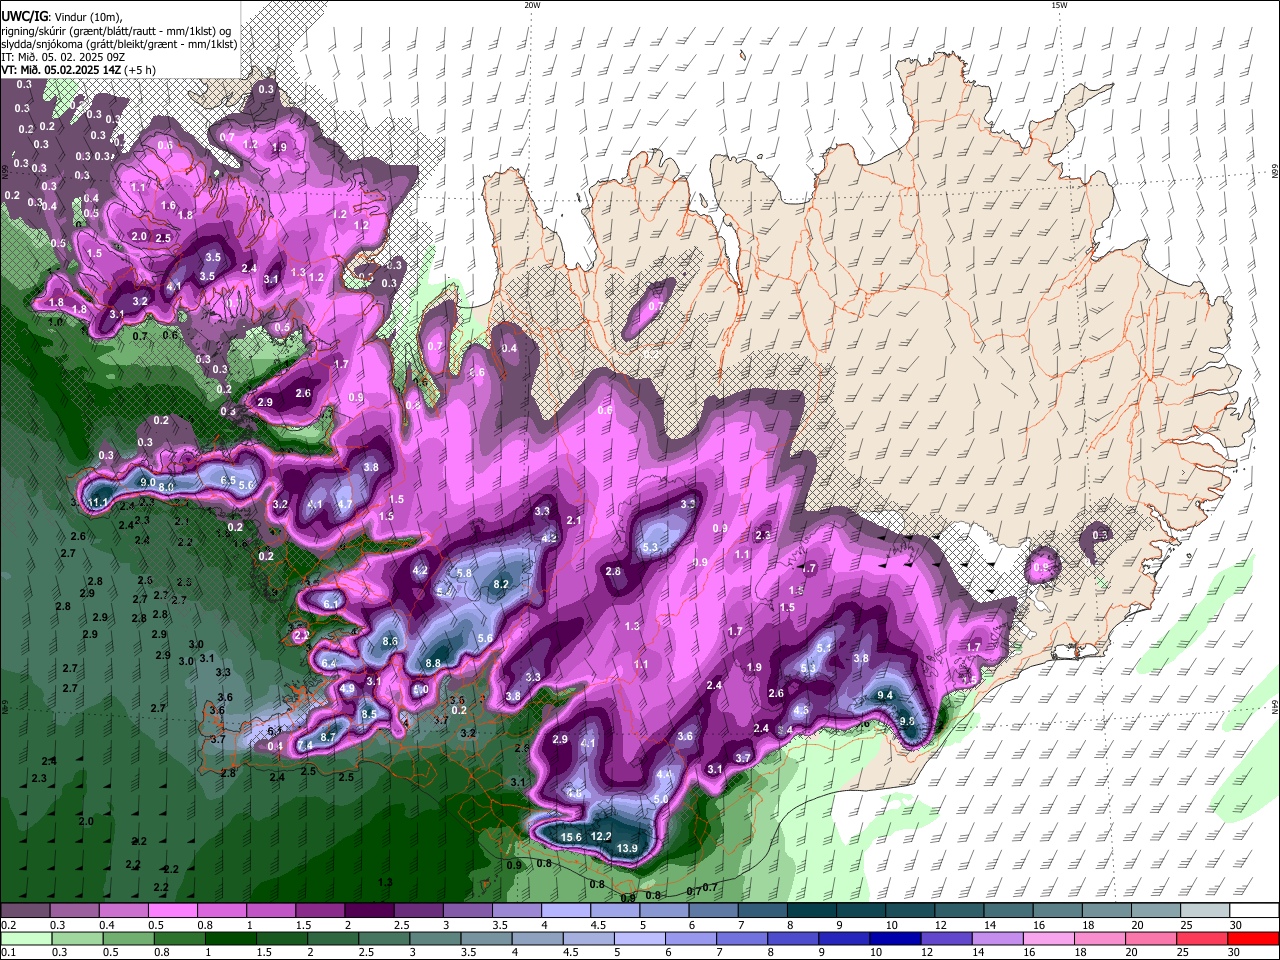Viewport: 1280px width, 960px height.
Task: Click the 6.5 value on Snæfellsnes peninsula
Action: [228, 481]
